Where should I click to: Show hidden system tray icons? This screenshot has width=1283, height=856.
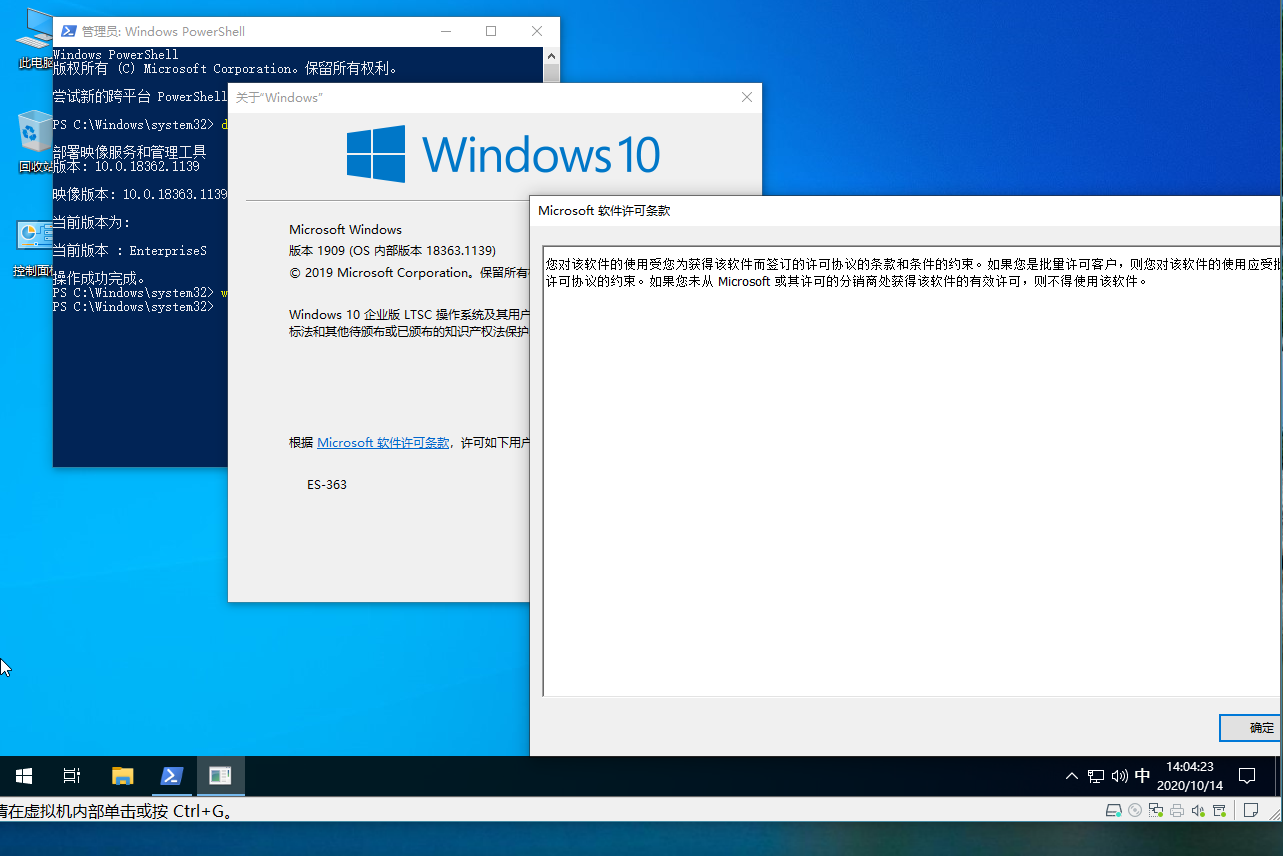(x=1072, y=776)
